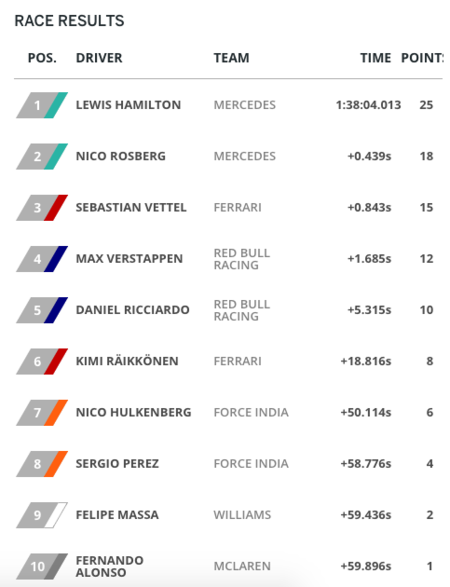Click position 7 orange Force India badge
This screenshot has height=587, width=450.
tap(42, 413)
